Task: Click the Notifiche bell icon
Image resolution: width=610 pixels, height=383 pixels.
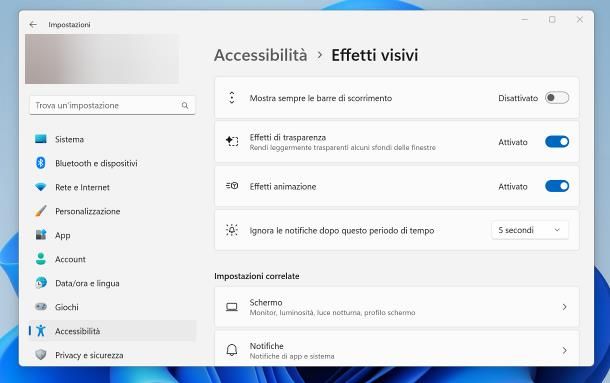Action: tap(232, 350)
